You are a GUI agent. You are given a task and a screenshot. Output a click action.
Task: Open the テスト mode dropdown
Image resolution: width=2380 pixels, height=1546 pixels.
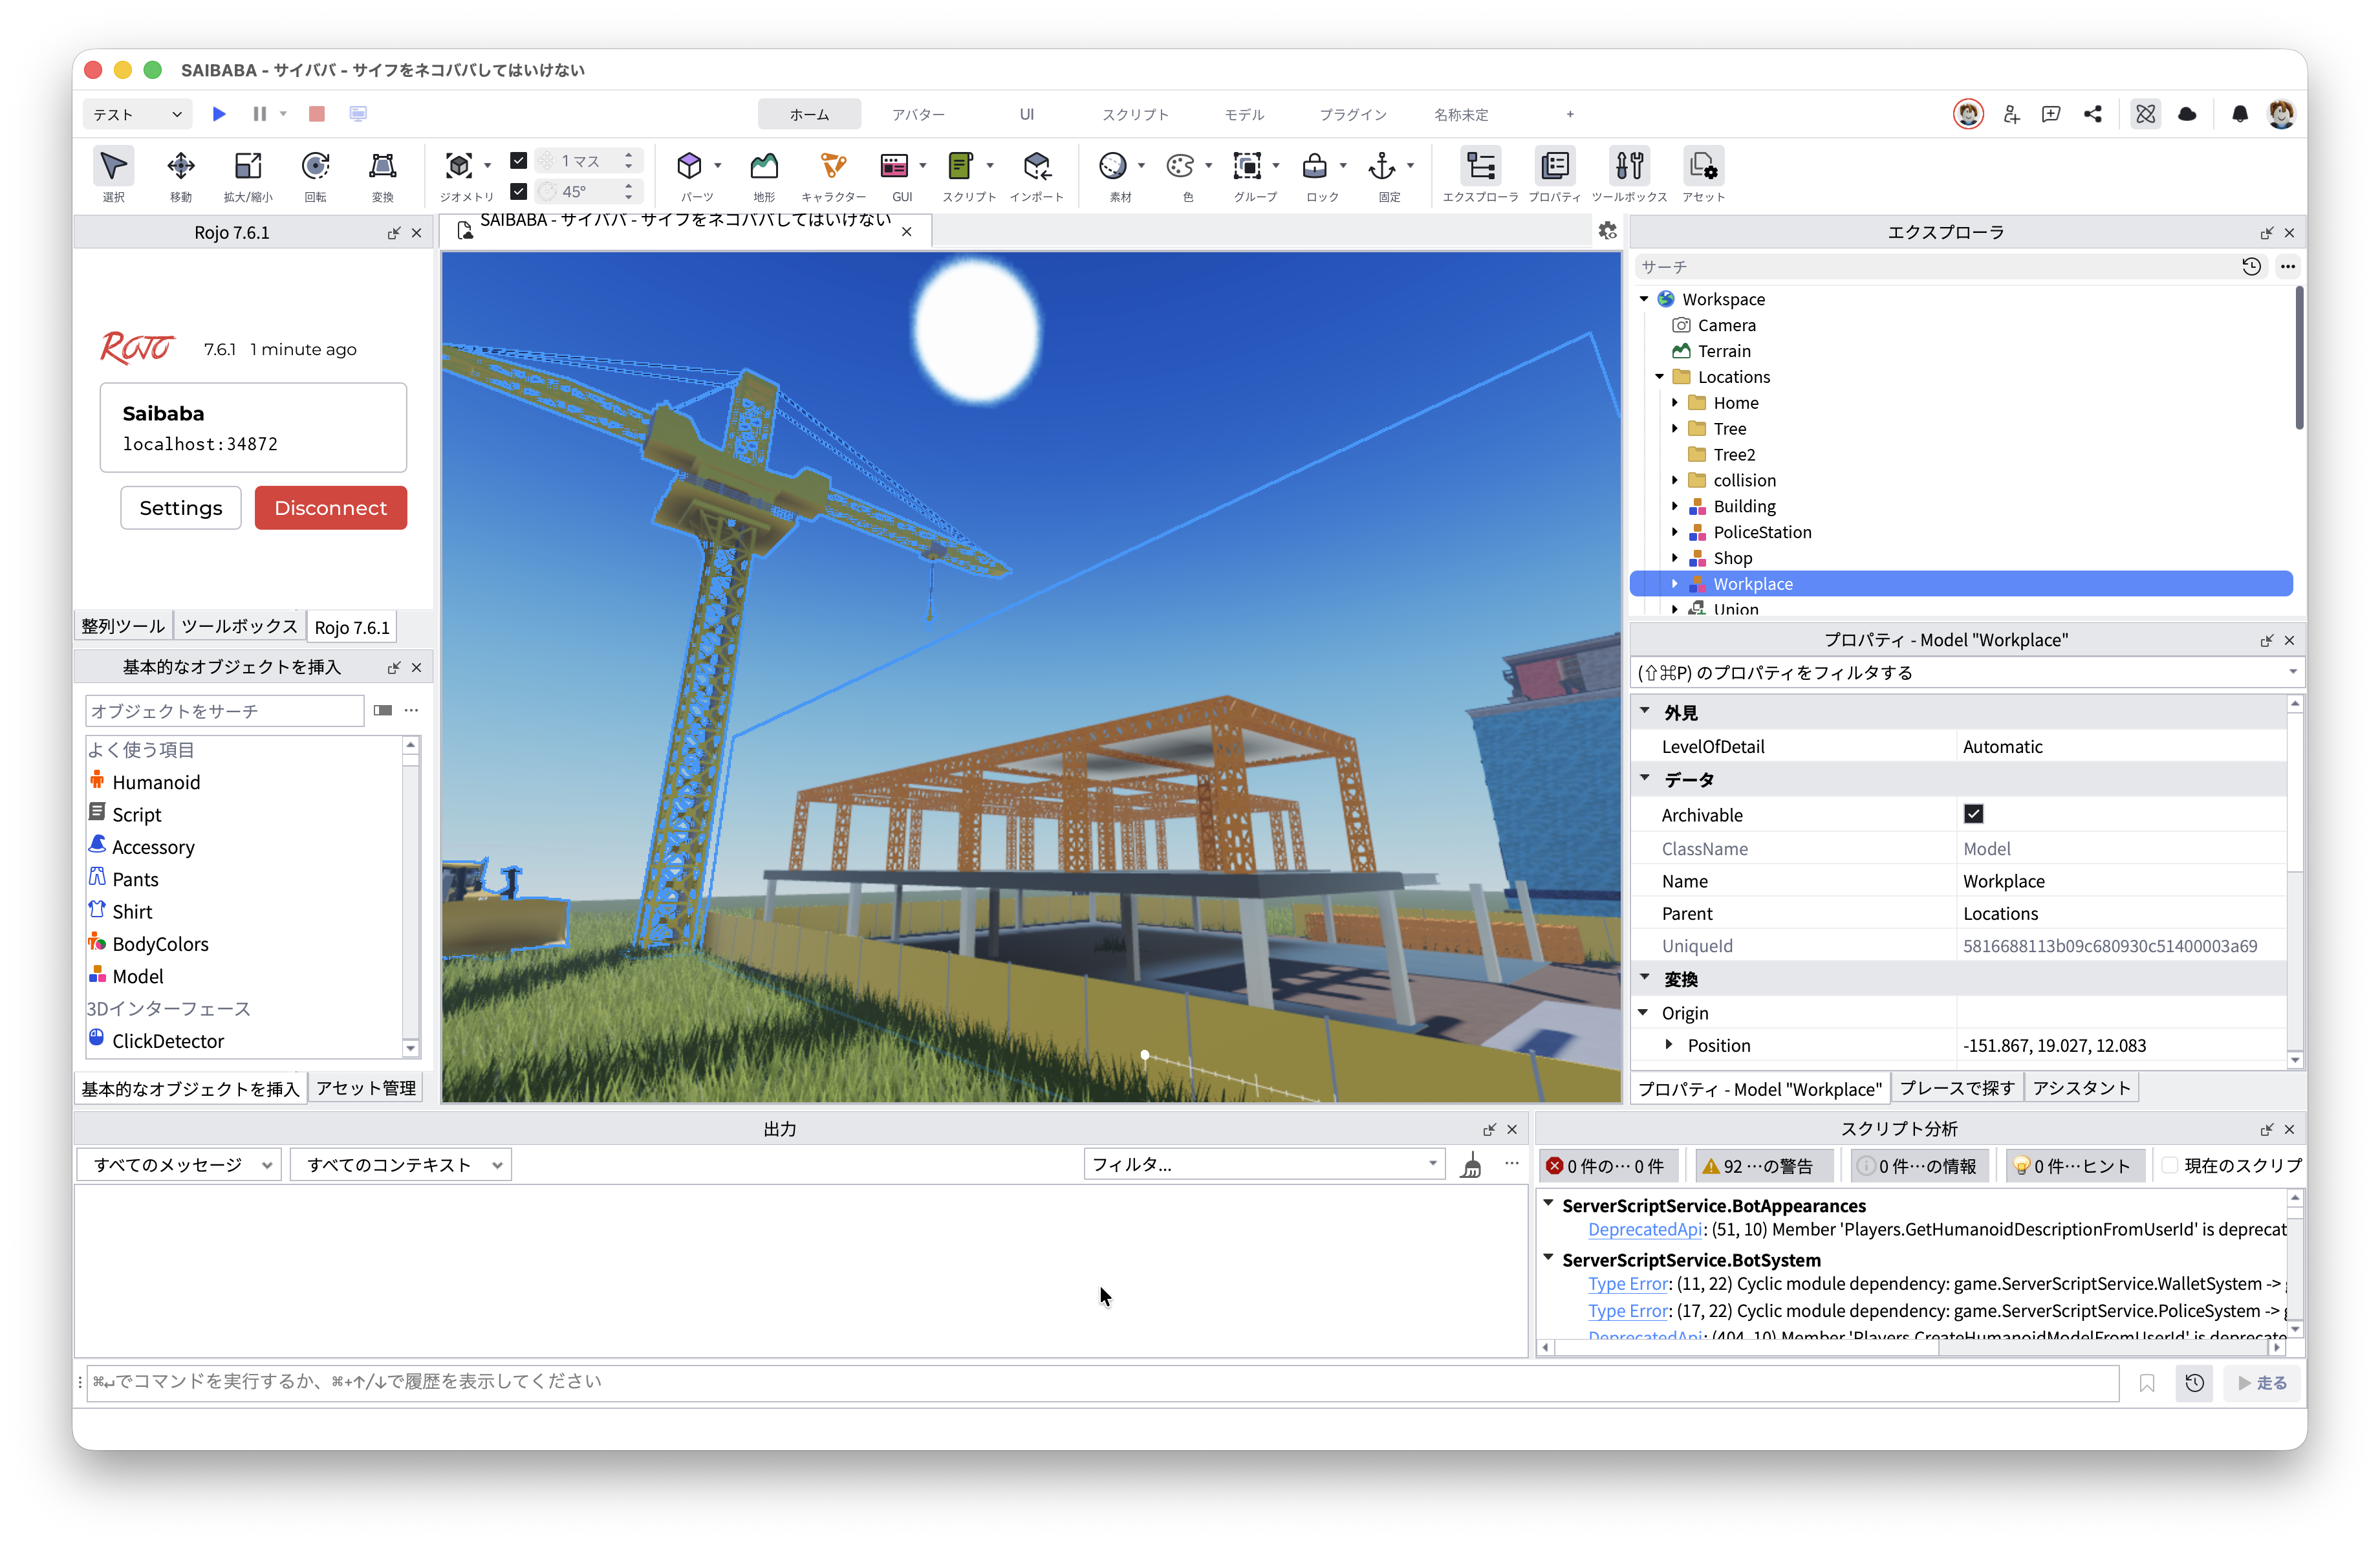(137, 114)
